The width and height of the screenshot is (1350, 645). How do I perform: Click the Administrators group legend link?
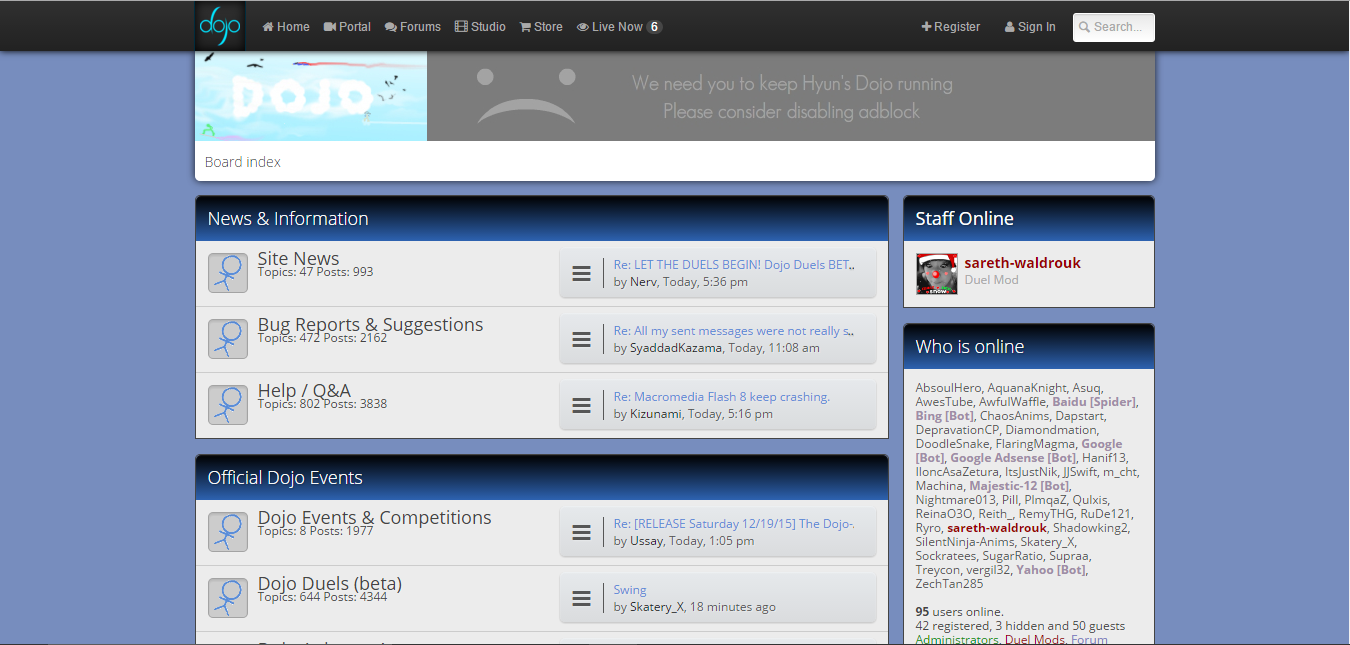(x=956, y=640)
